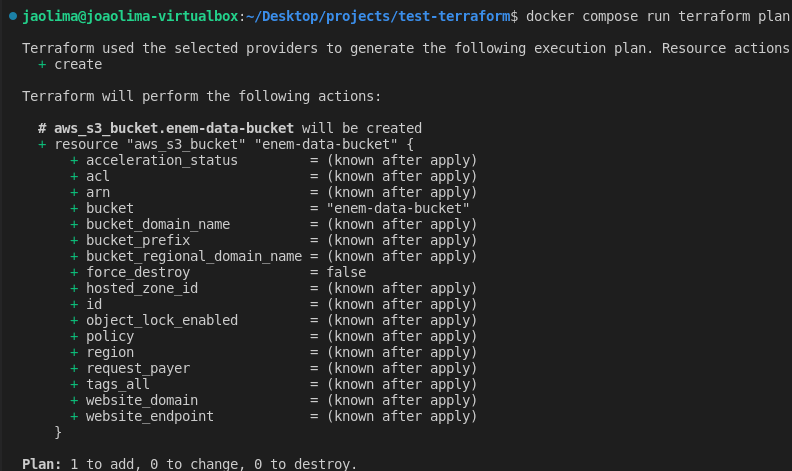This screenshot has width=792, height=471.
Task: Click the plus sign beside force_destroy
Action: click(x=74, y=272)
